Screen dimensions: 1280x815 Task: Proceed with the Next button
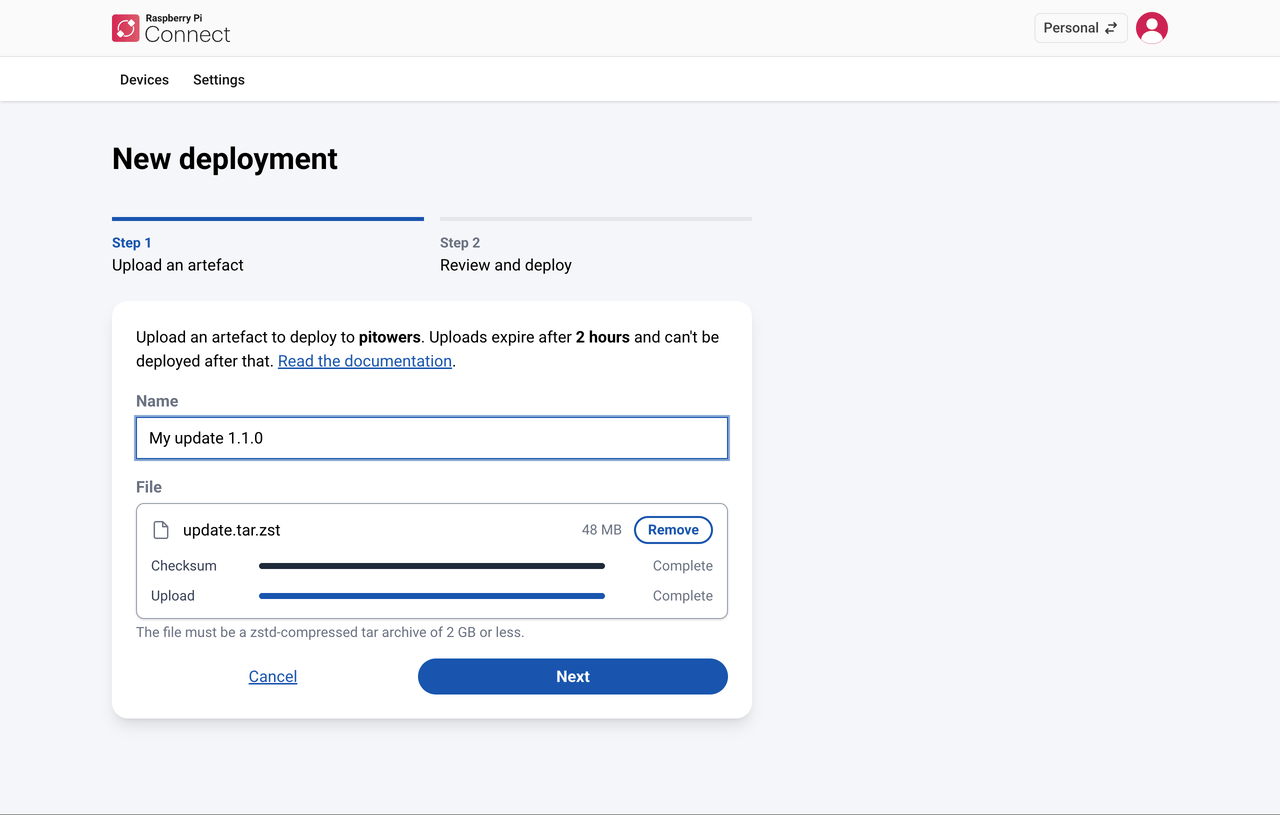[x=573, y=676]
